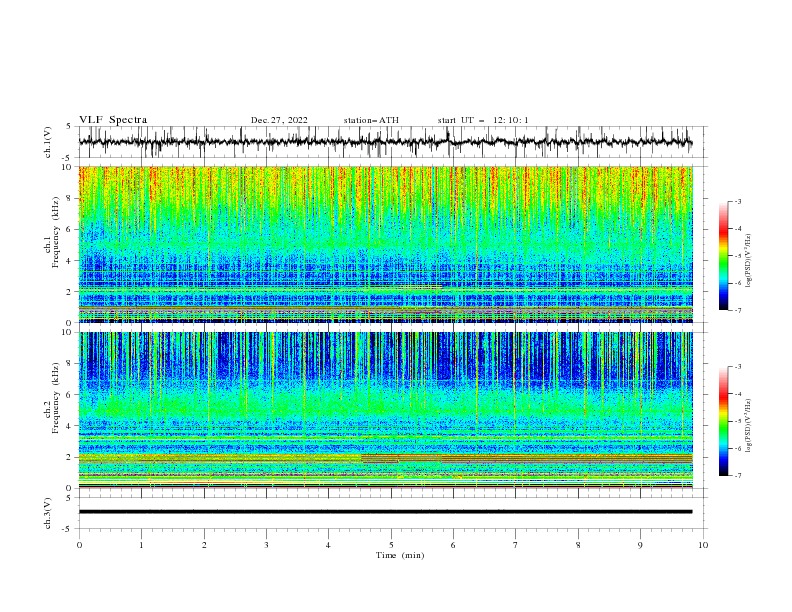This screenshot has height=612, width=792.
Task: Click the 'ch.3(V)' waveform axis label
Action: tap(48, 513)
